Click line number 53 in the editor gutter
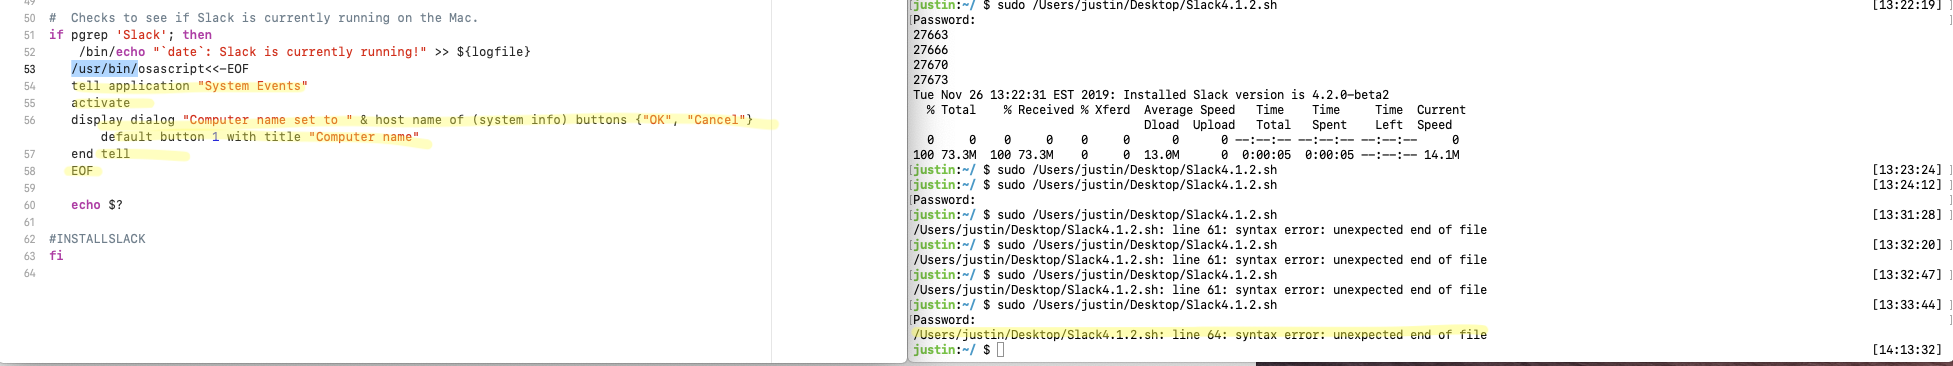Image resolution: width=1953 pixels, height=366 pixels. coord(29,69)
